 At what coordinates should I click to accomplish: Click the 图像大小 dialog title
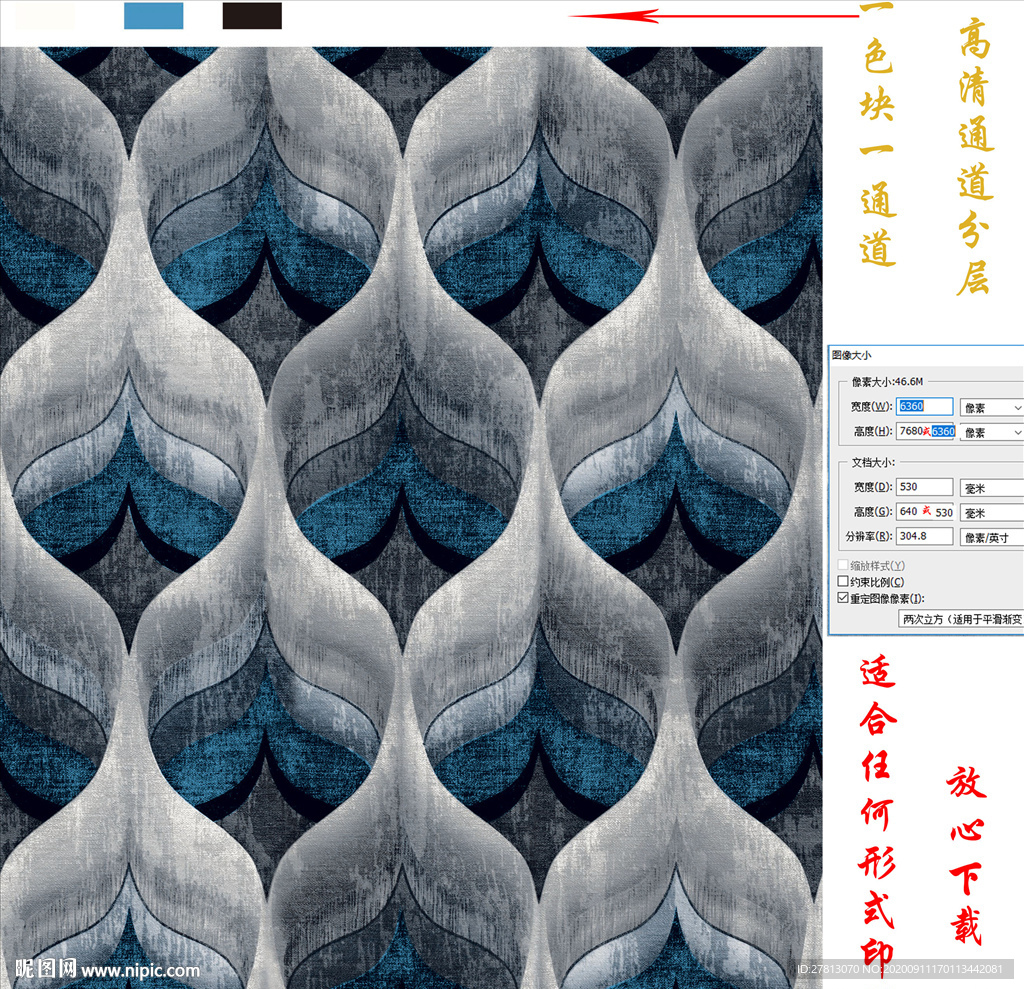[x=852, y=355]
